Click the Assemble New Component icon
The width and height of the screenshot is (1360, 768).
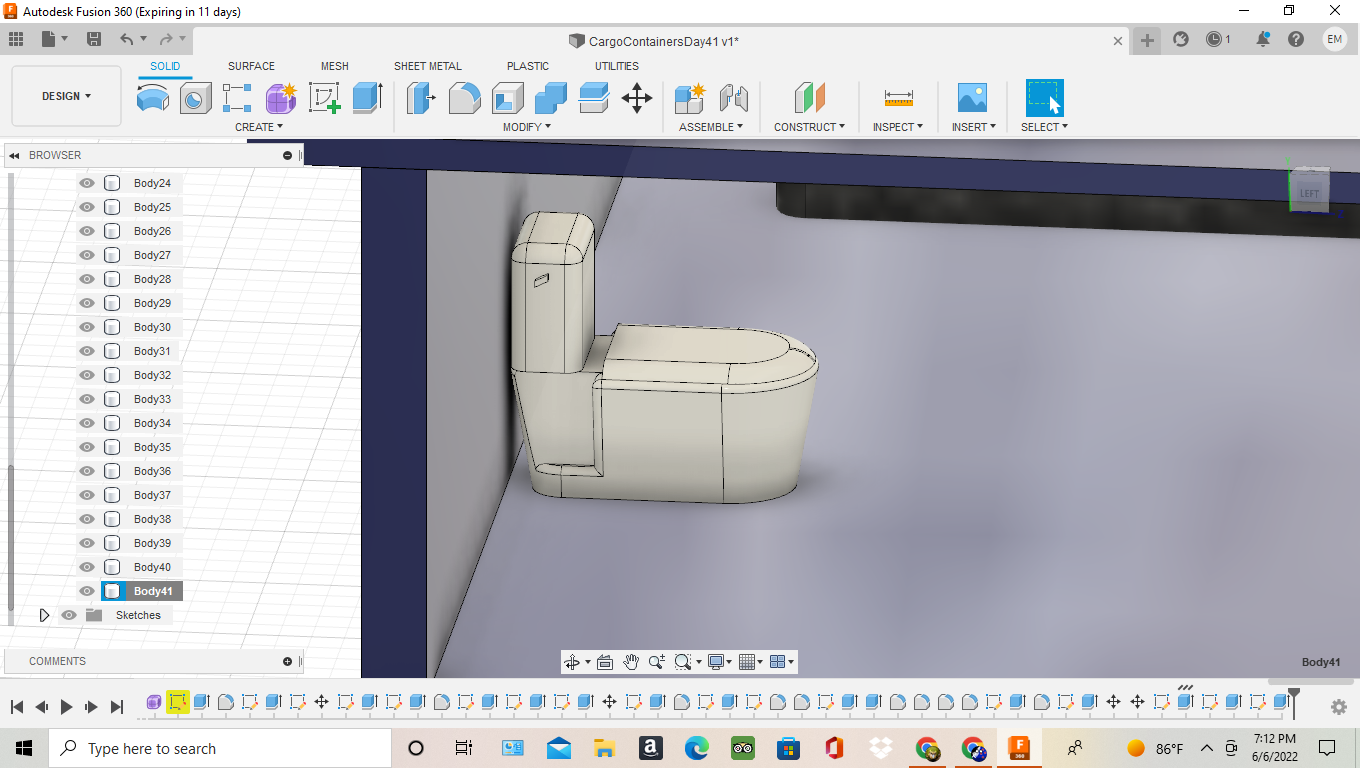(x=690, y=98)
